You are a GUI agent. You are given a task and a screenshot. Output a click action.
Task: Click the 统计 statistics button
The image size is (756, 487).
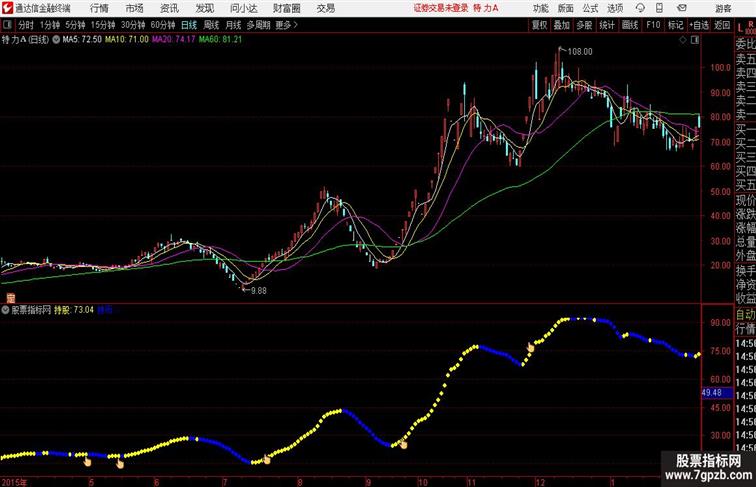click(607, 25)
